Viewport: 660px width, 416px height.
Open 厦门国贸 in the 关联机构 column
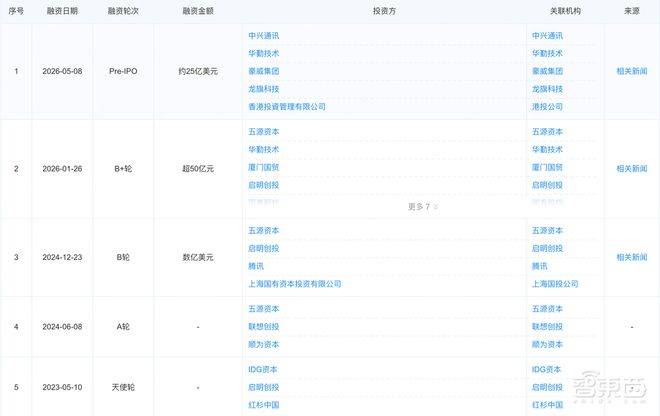click(x=547, y=167)
